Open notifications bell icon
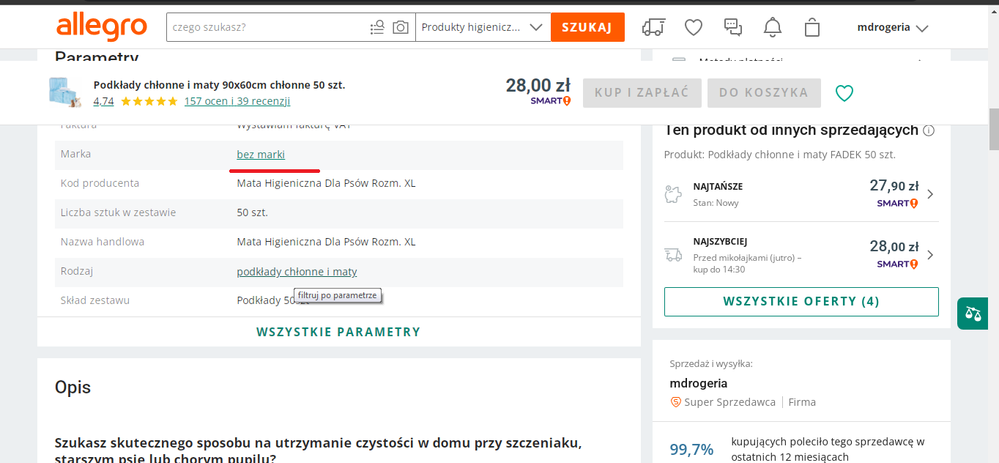 coord(773,27)
